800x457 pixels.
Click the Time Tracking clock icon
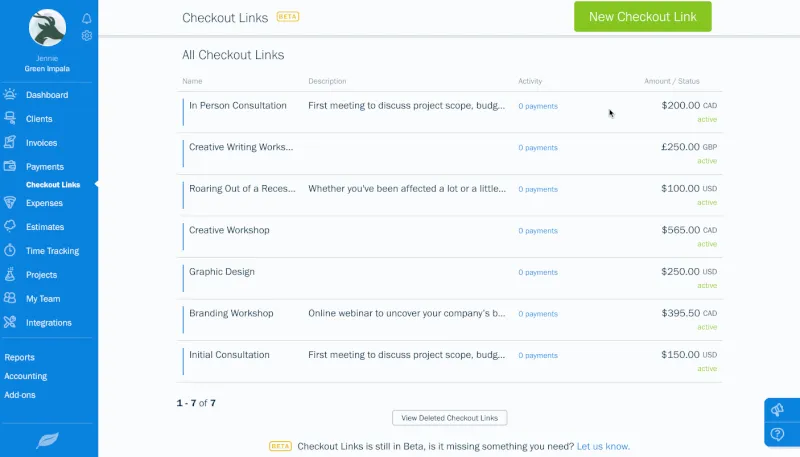10,251
